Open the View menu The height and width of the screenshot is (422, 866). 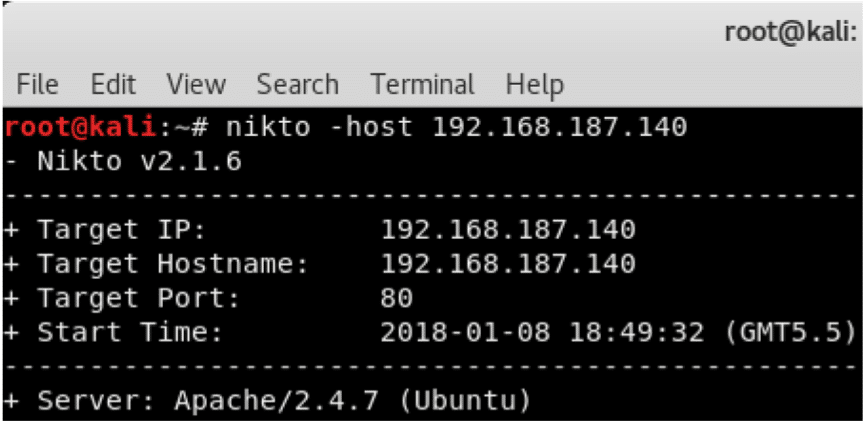(x=196, y=84)
